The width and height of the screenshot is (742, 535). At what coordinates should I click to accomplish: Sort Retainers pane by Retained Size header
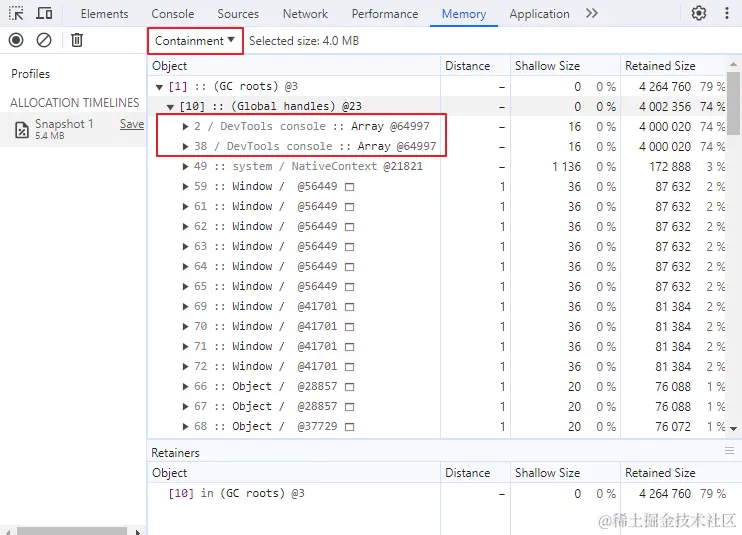pos(679,473)
